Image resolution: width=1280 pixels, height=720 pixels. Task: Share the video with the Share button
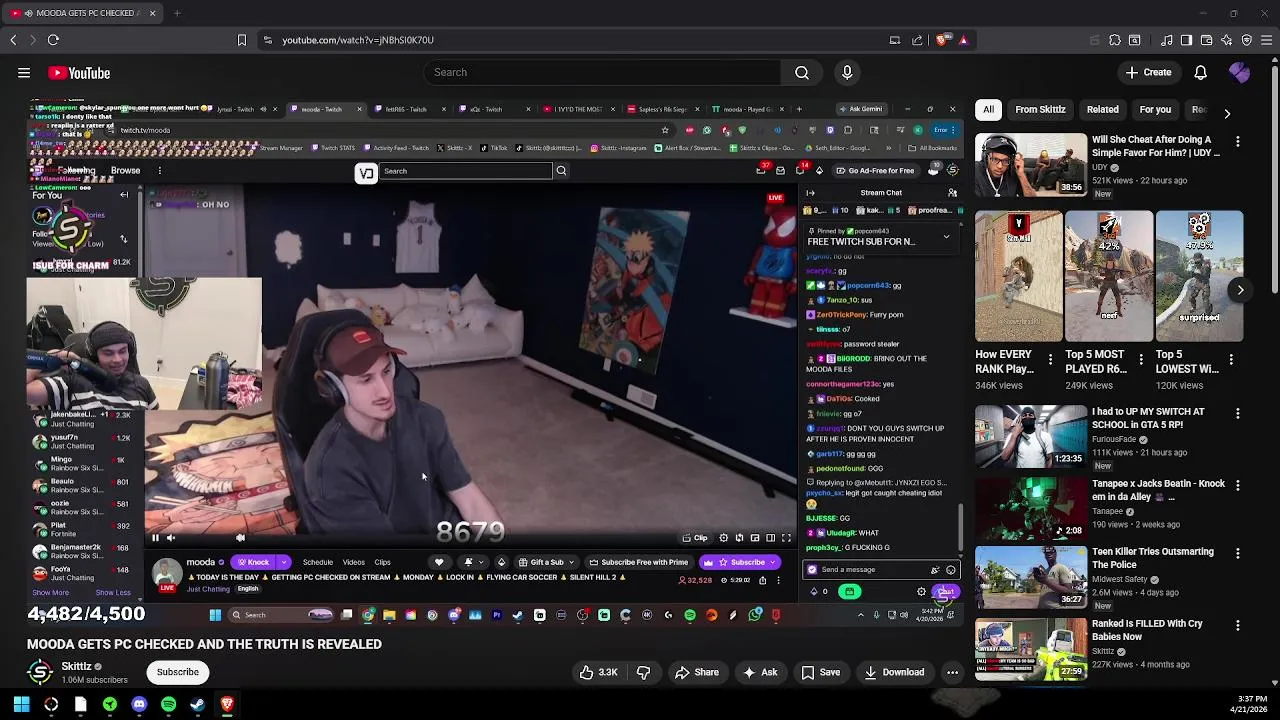696,672
